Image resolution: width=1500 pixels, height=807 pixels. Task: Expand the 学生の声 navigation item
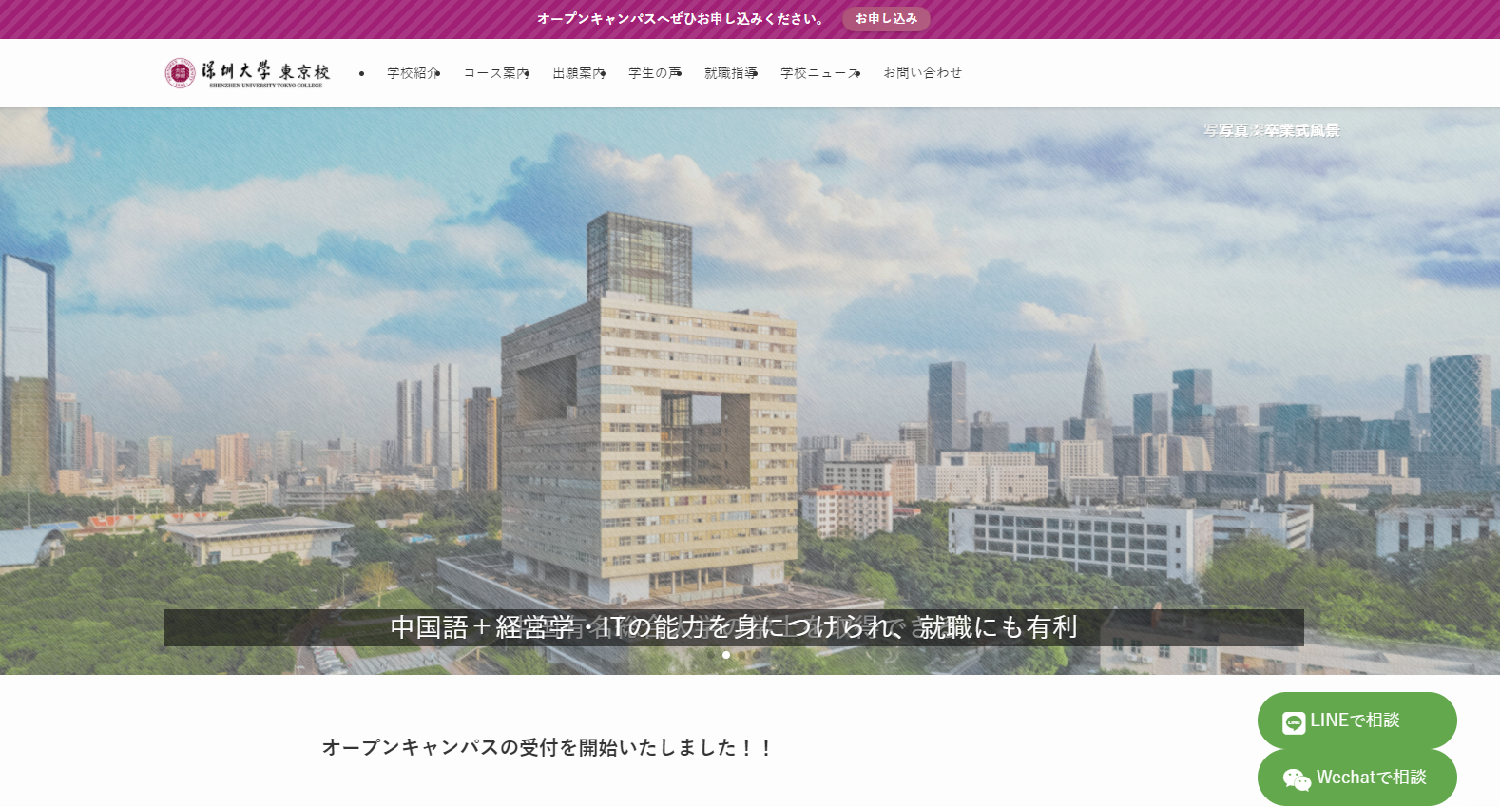tap(654, 73)
